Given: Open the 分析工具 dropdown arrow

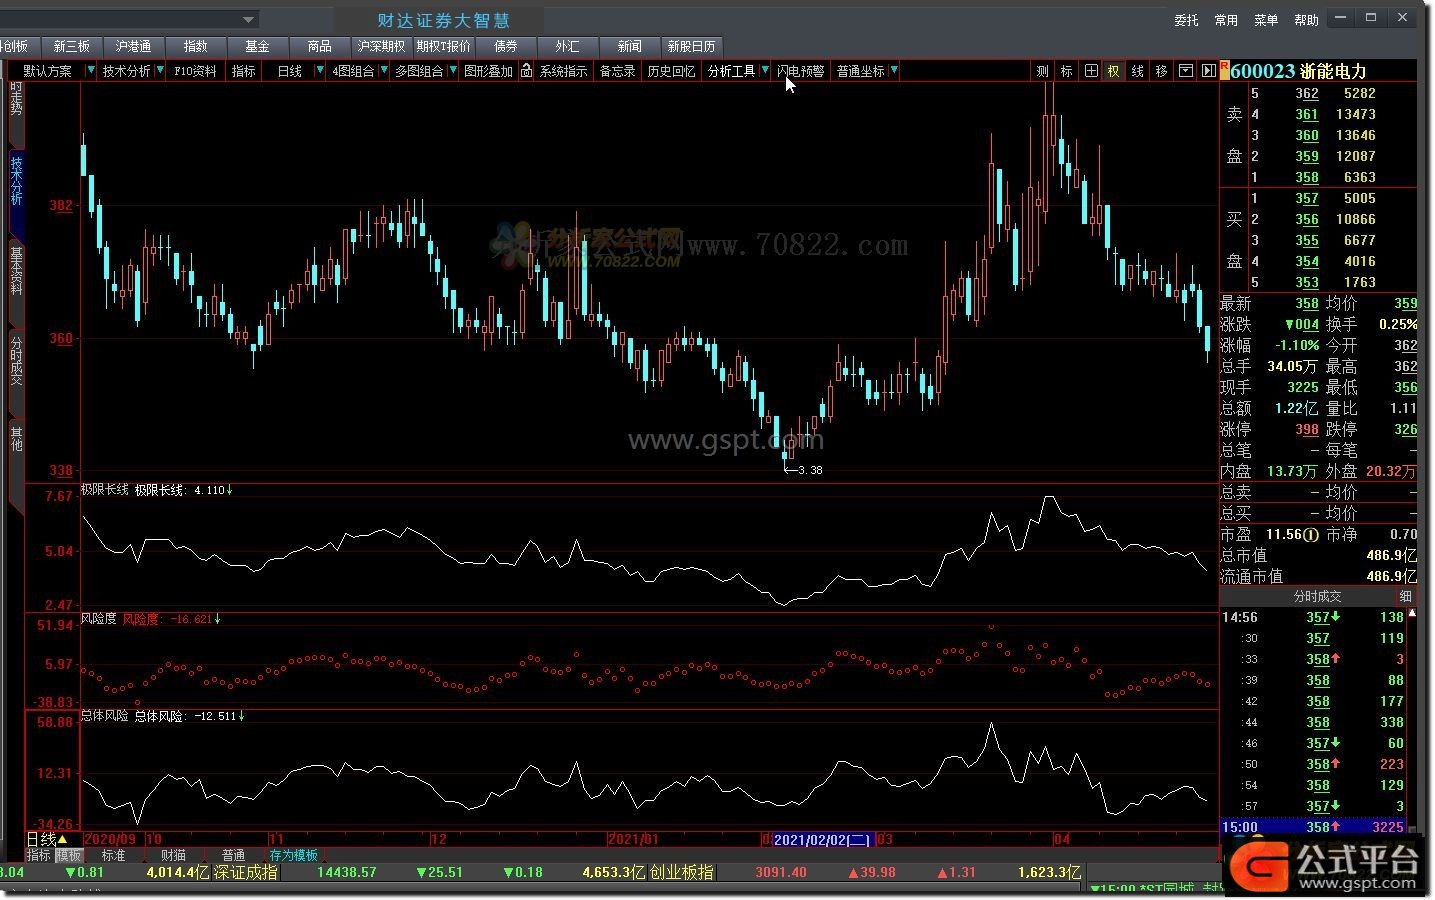Looking at the screenshot, I should click(x=765, y=71).
